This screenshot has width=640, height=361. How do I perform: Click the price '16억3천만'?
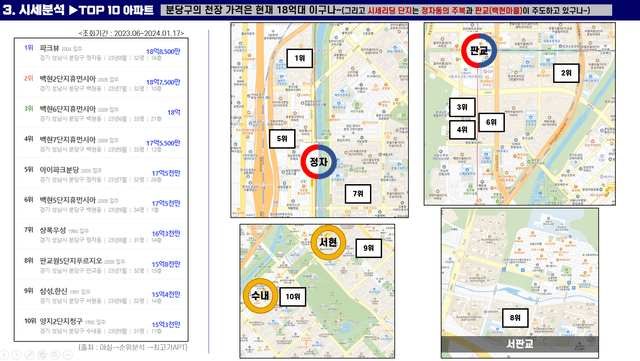tap(166, 234)
